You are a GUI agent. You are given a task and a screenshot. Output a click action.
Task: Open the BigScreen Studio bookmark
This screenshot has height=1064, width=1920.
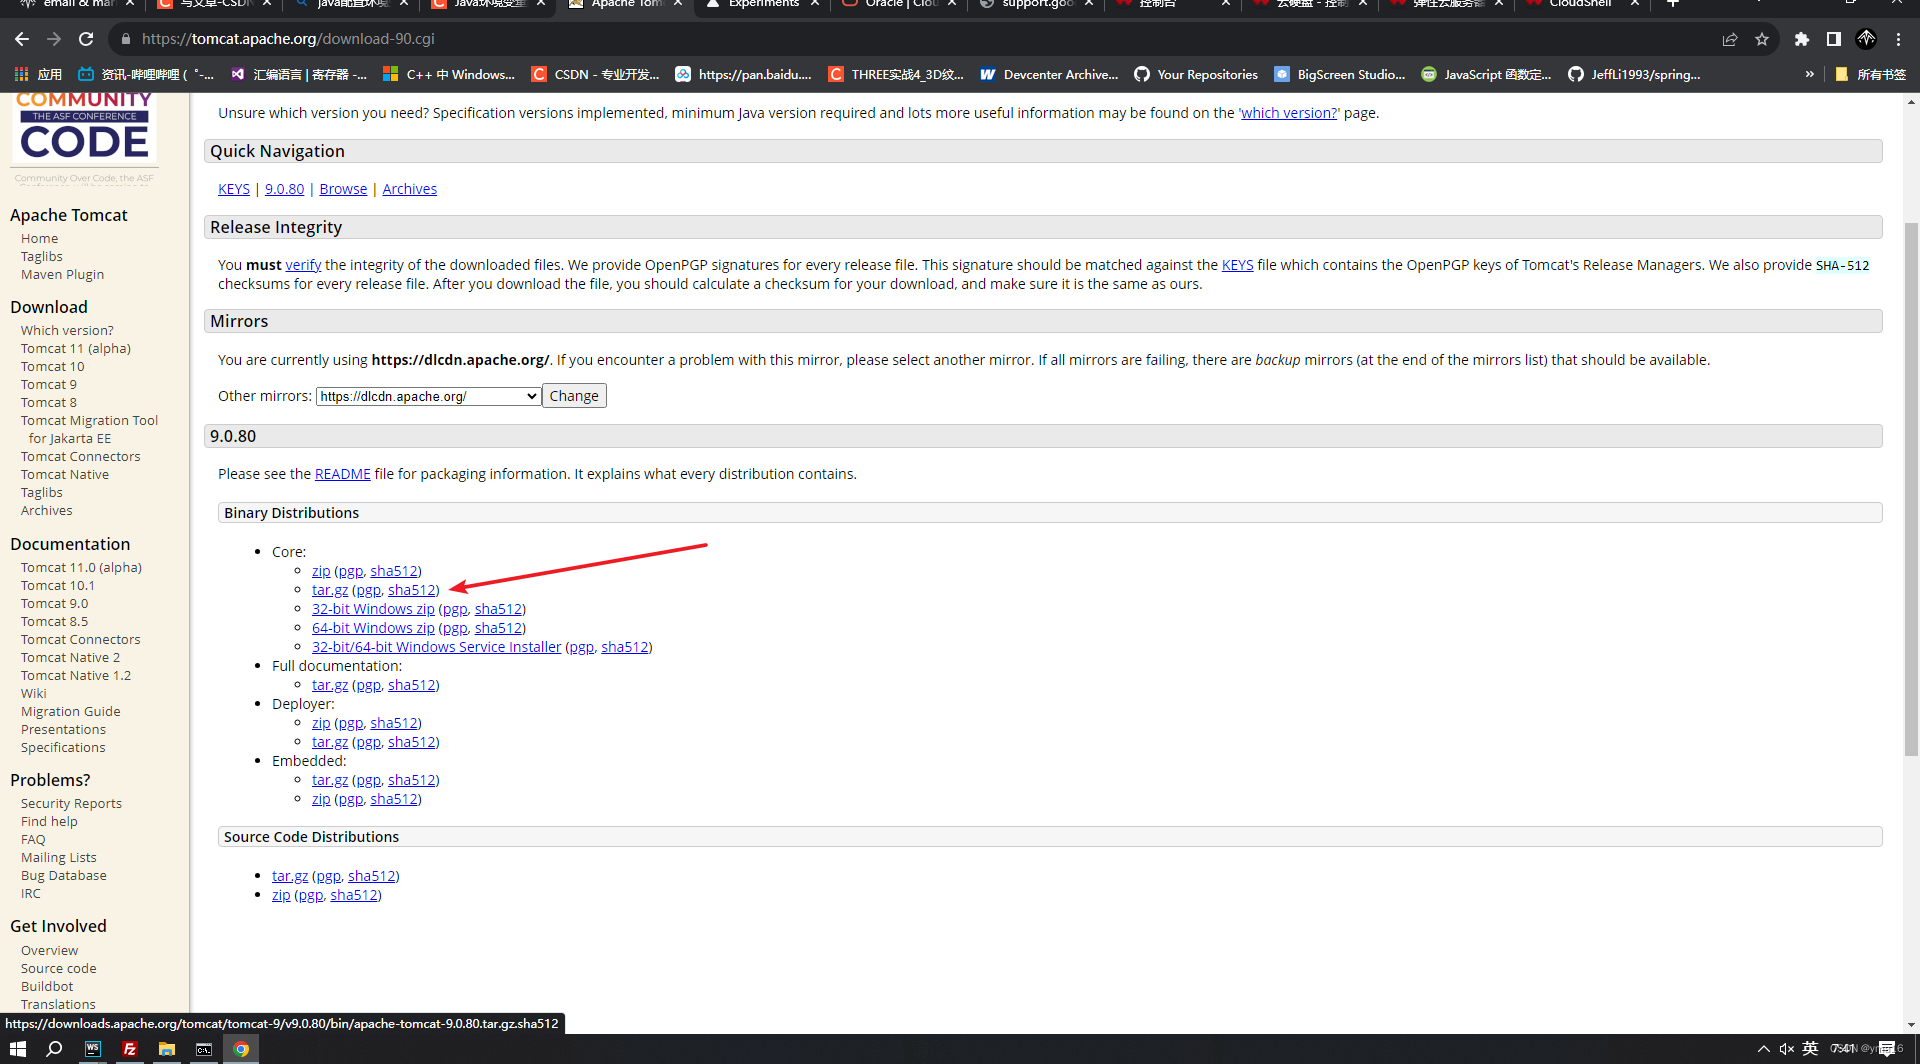pos(1340,74)
